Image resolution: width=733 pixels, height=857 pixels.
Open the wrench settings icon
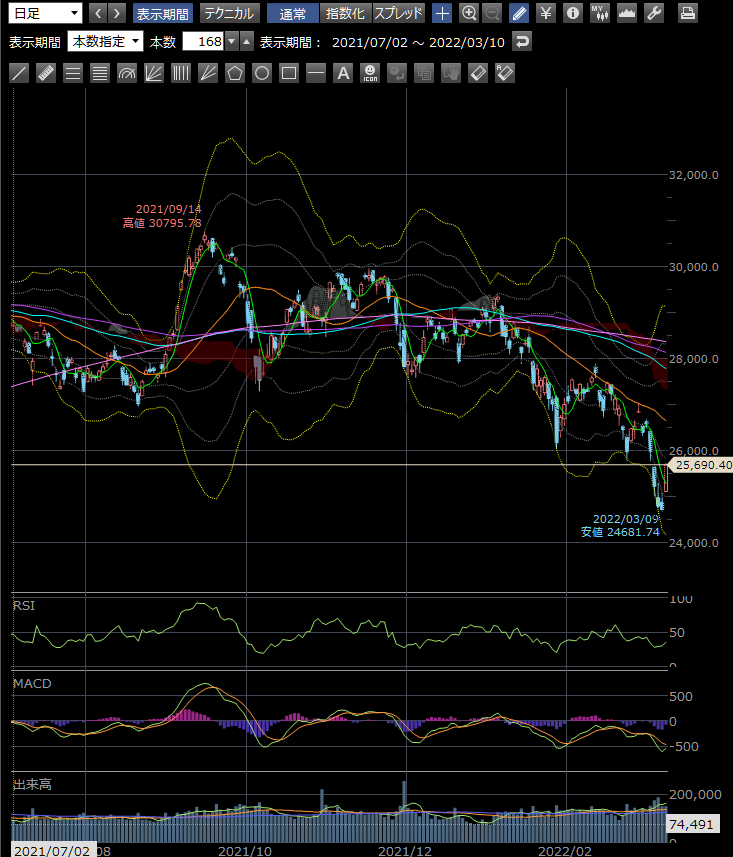[654, 13]
